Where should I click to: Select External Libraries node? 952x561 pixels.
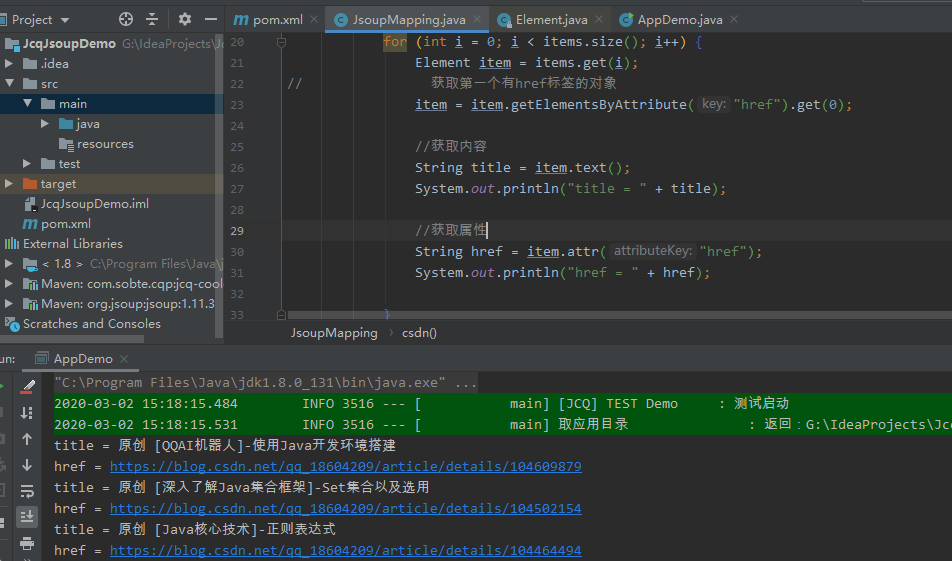coord(73,244)
